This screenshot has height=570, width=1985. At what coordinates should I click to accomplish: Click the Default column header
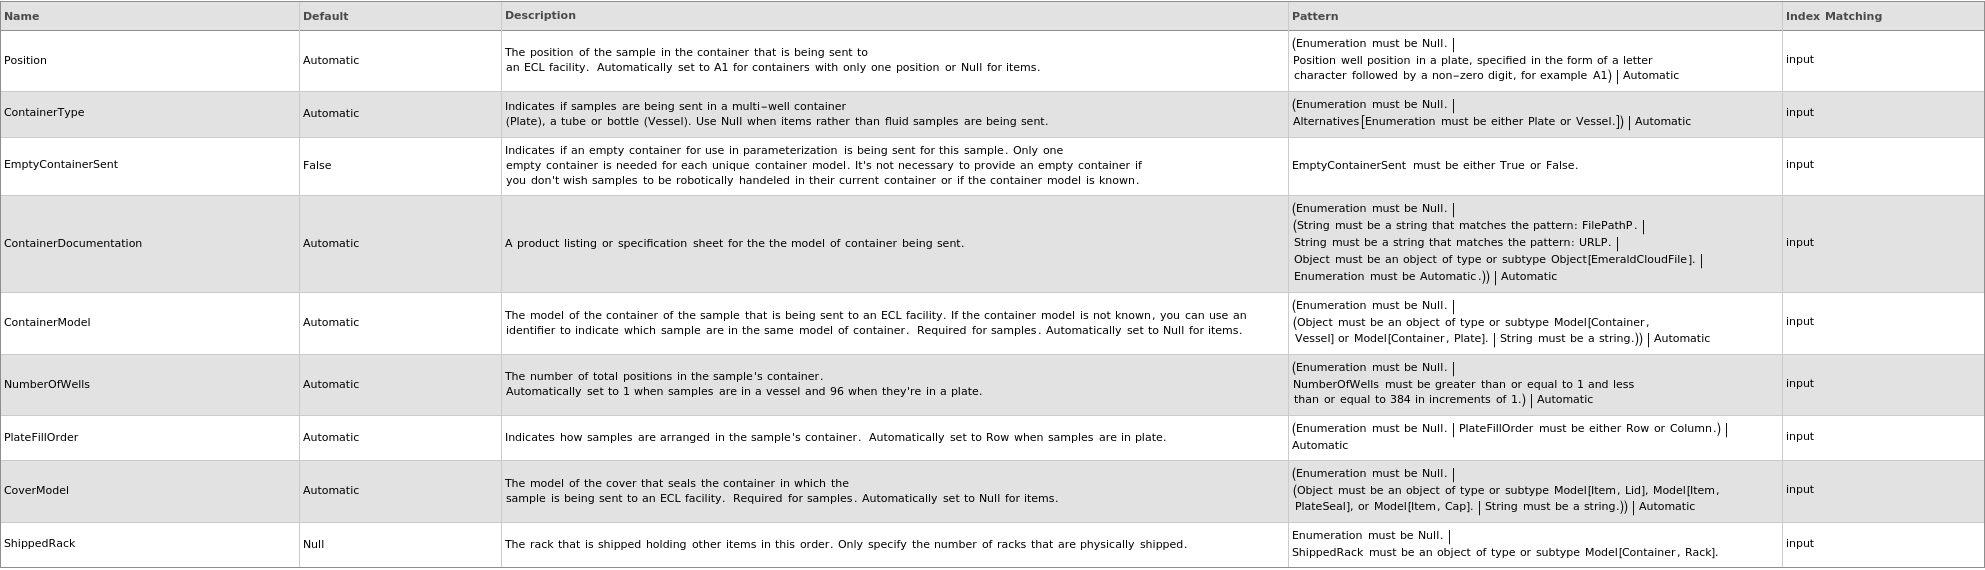(x=325, y=16)
